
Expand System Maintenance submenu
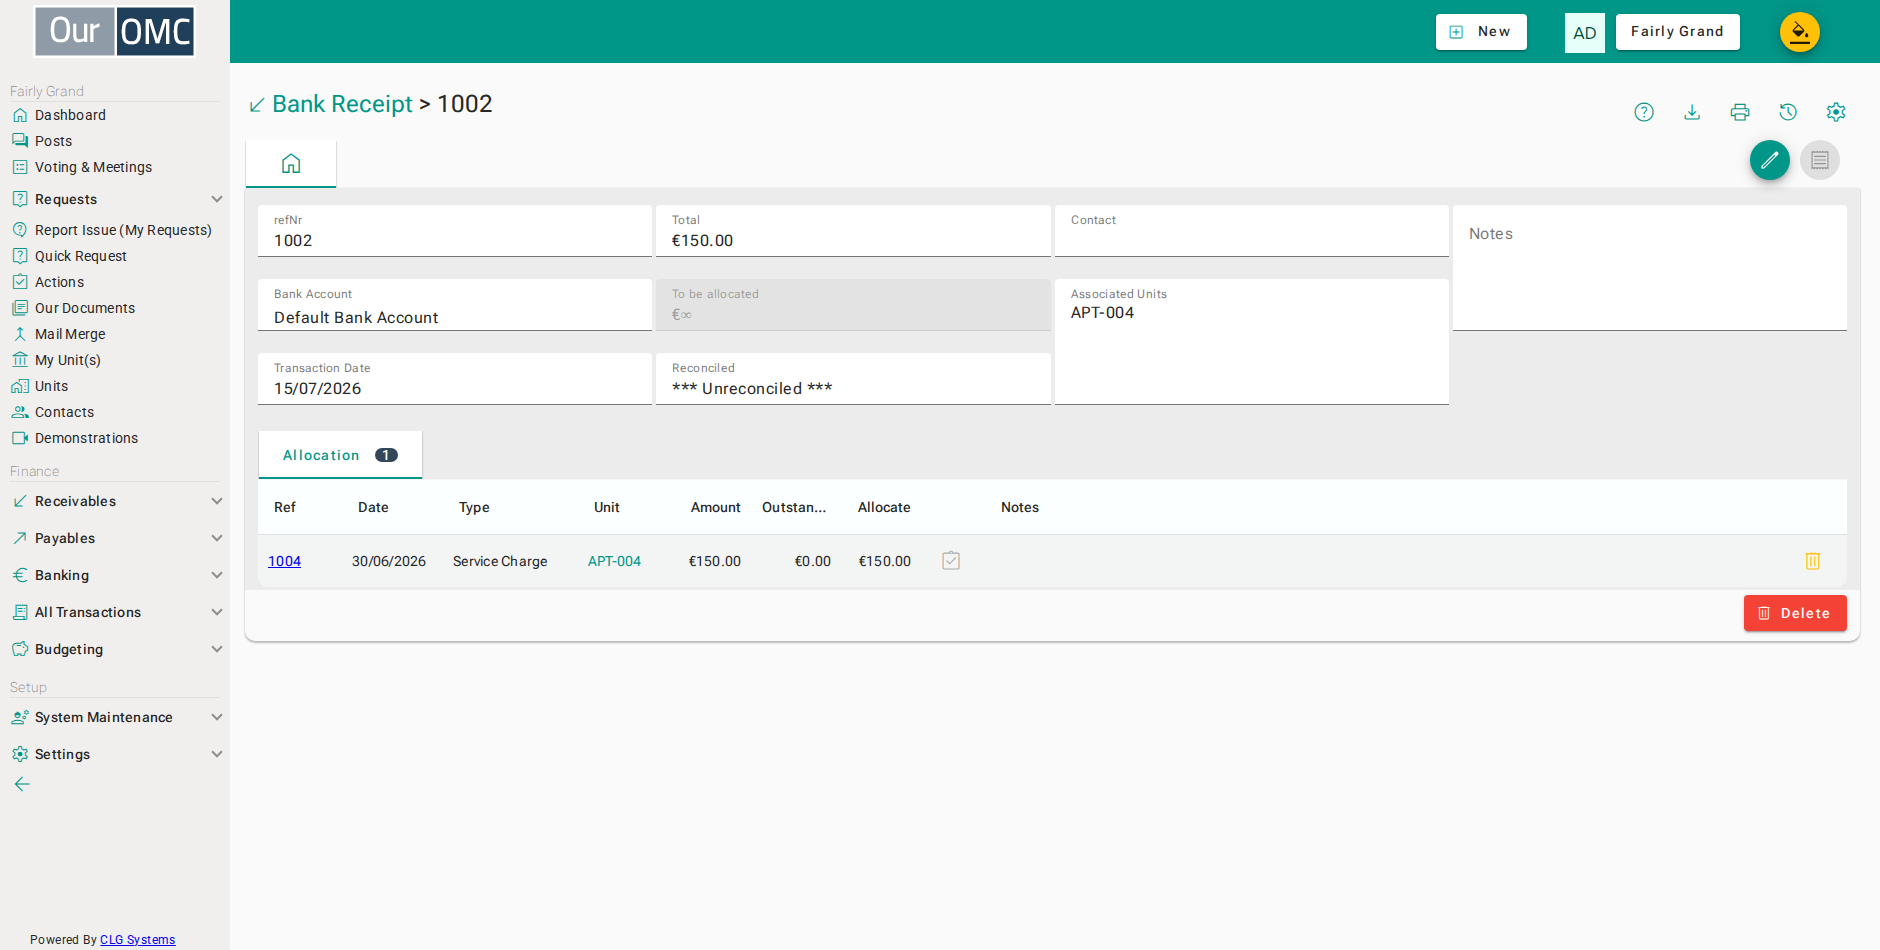pyautogui.click(x=116, y=717)
